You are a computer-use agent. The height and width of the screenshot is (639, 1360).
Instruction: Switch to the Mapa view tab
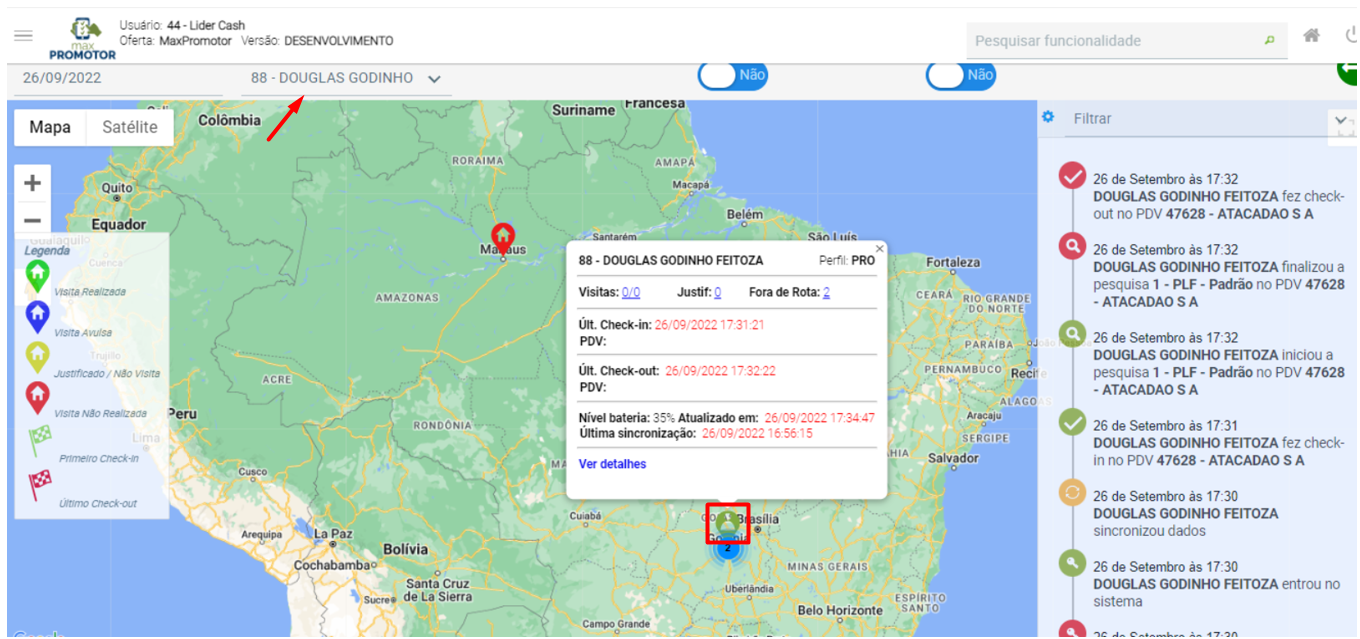pos(50,127)
